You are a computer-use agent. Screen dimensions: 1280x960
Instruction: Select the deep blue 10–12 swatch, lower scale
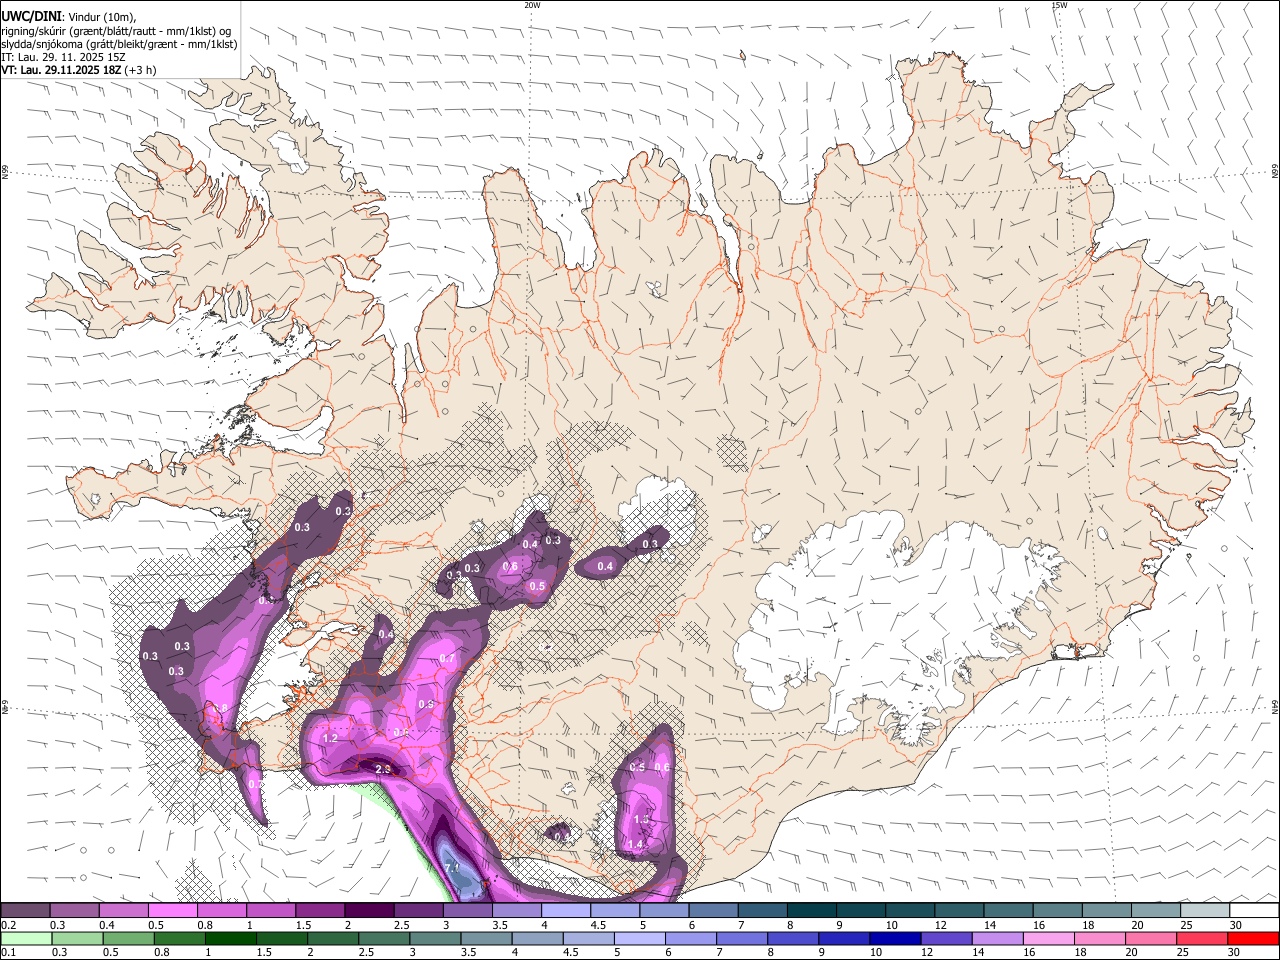896,938
